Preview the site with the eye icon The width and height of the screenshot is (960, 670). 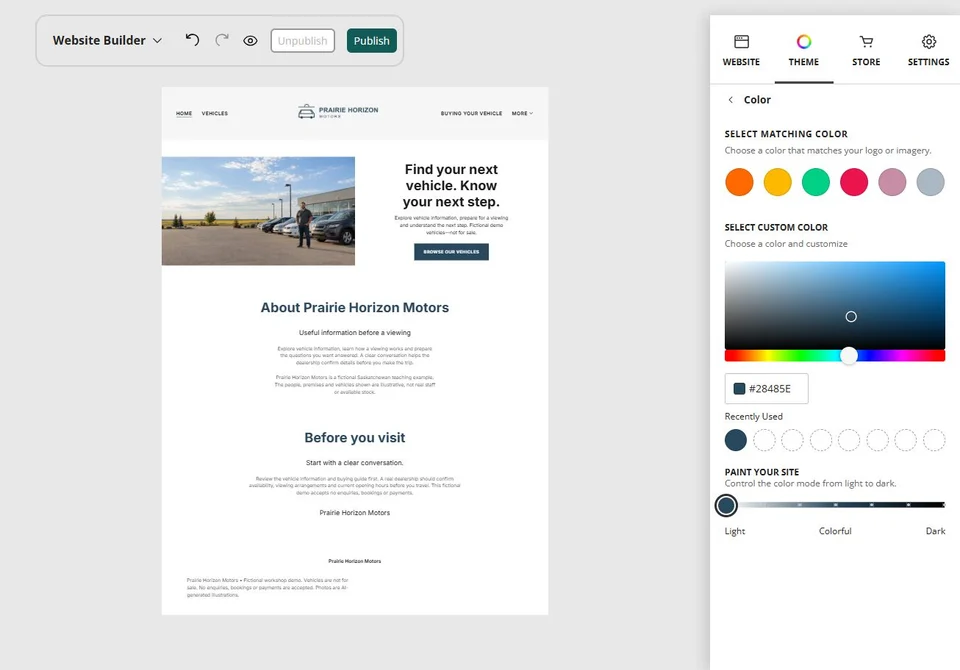[250, 41]
